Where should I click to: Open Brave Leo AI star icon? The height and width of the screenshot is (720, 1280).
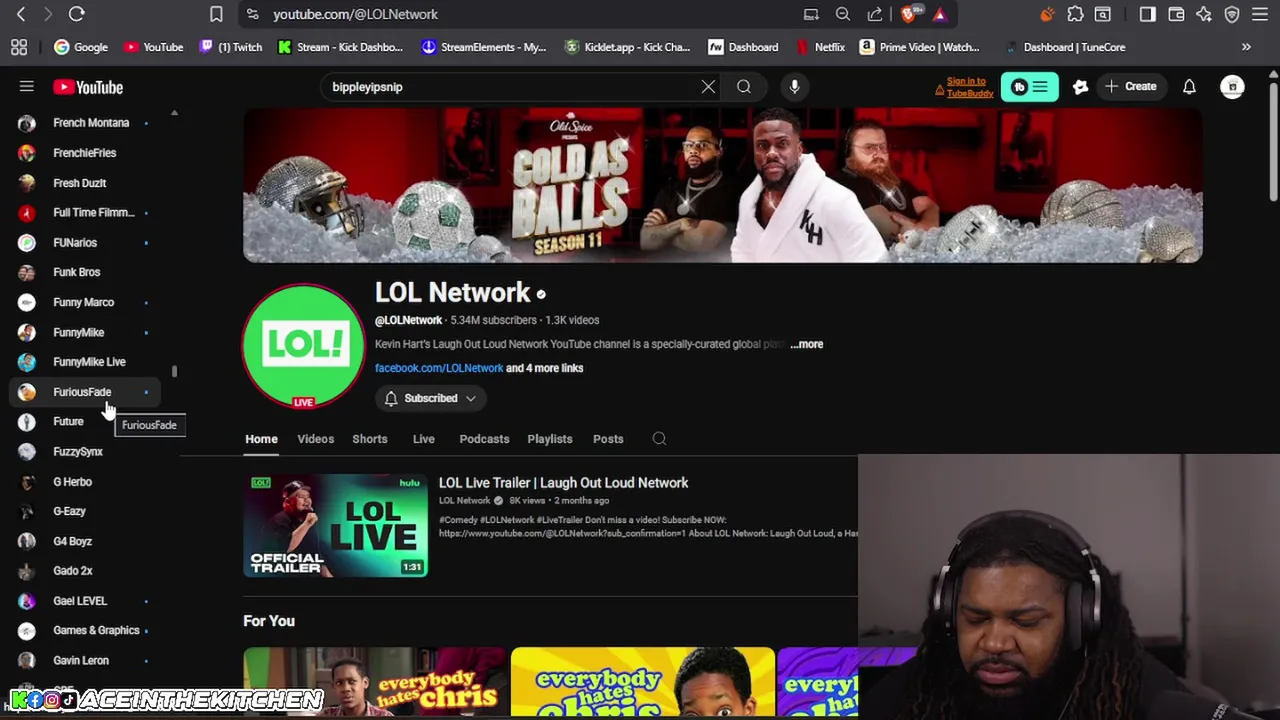coord(1204,14)
